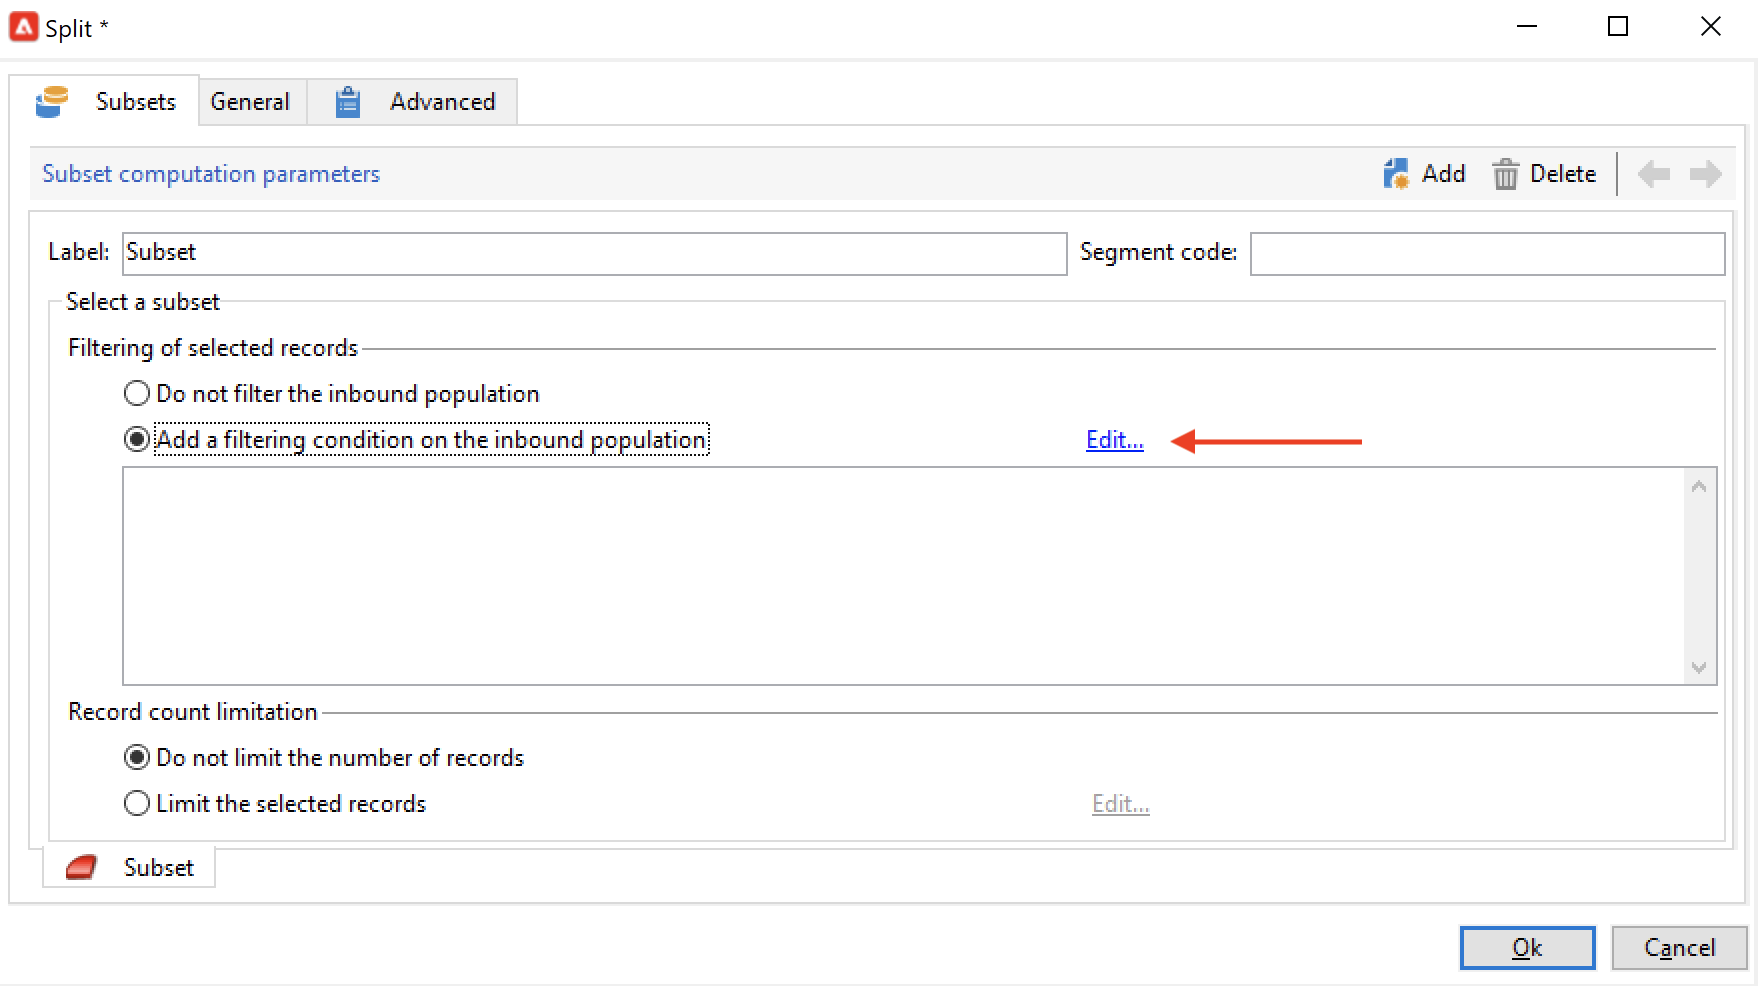
Task: Open the Advanced tab
Action: [442, 102]
